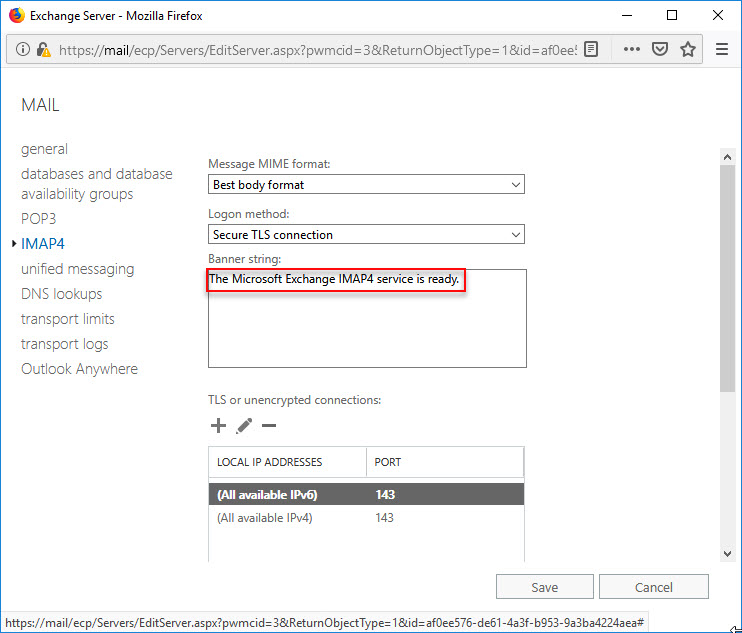Select the (All available IPv6) row

pyautogui.click(x=366, y=494)
